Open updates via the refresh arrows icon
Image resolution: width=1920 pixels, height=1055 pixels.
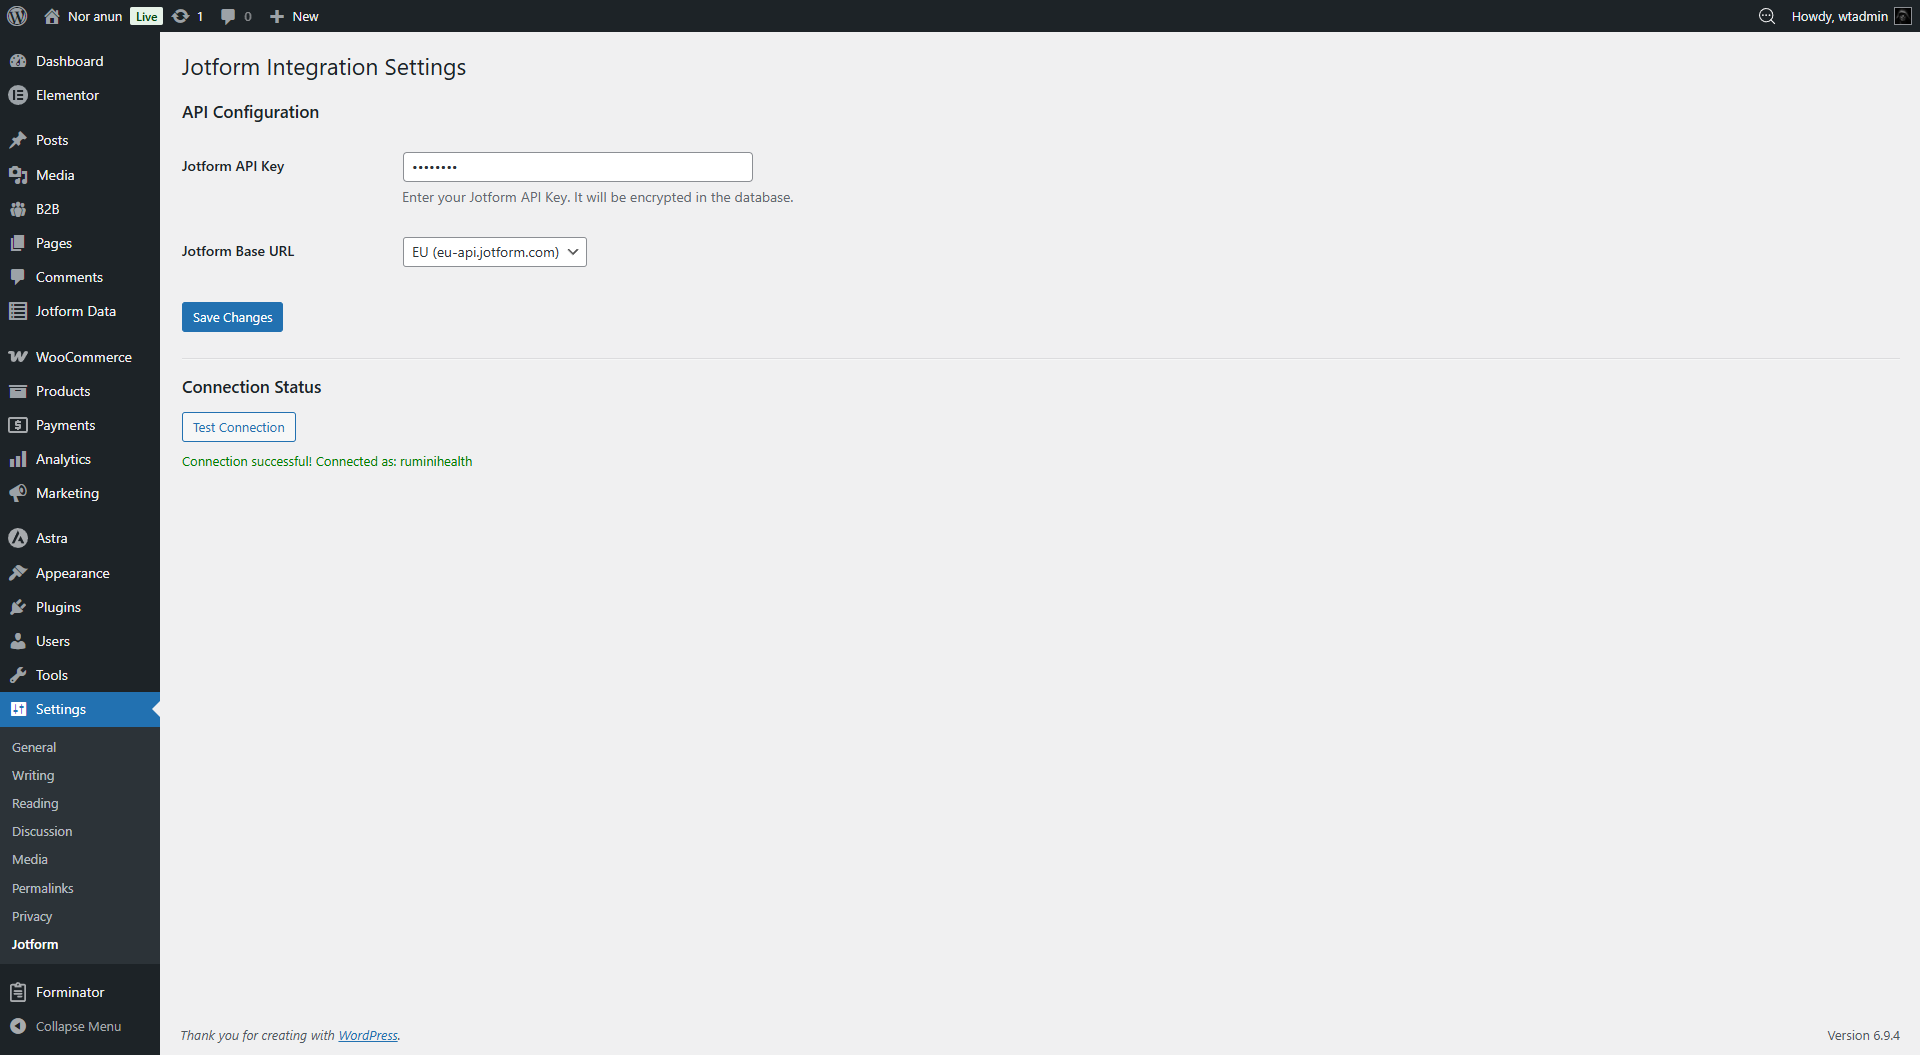coord(181,16)
